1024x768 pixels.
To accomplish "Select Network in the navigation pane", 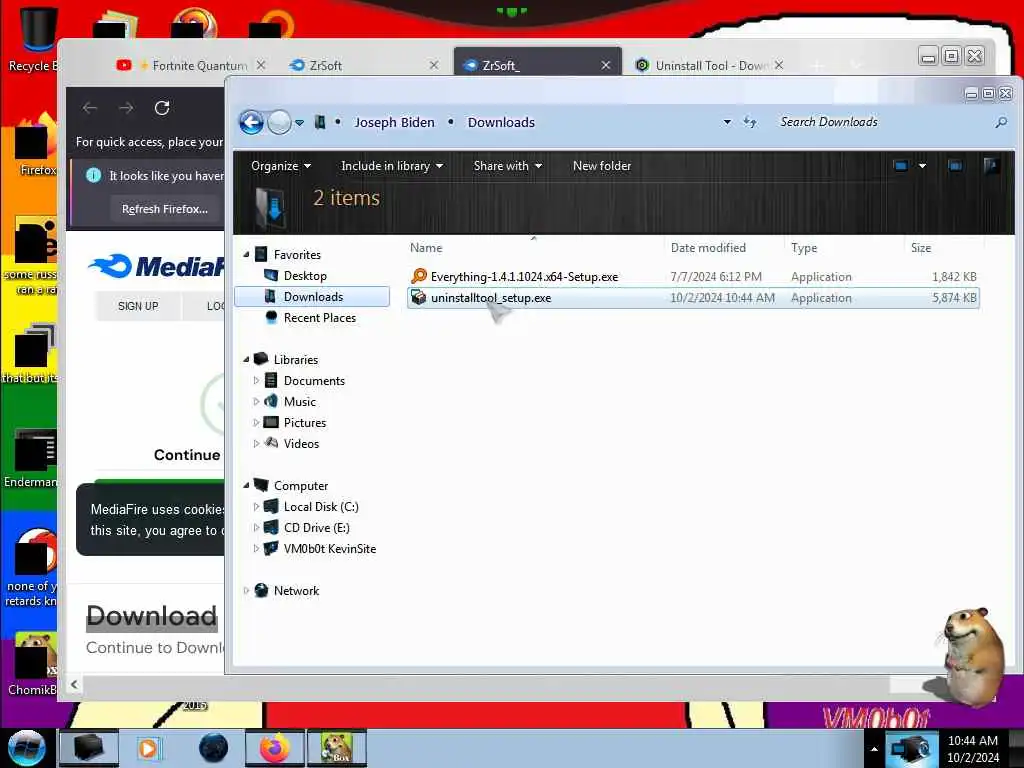I will coord(296,590).
